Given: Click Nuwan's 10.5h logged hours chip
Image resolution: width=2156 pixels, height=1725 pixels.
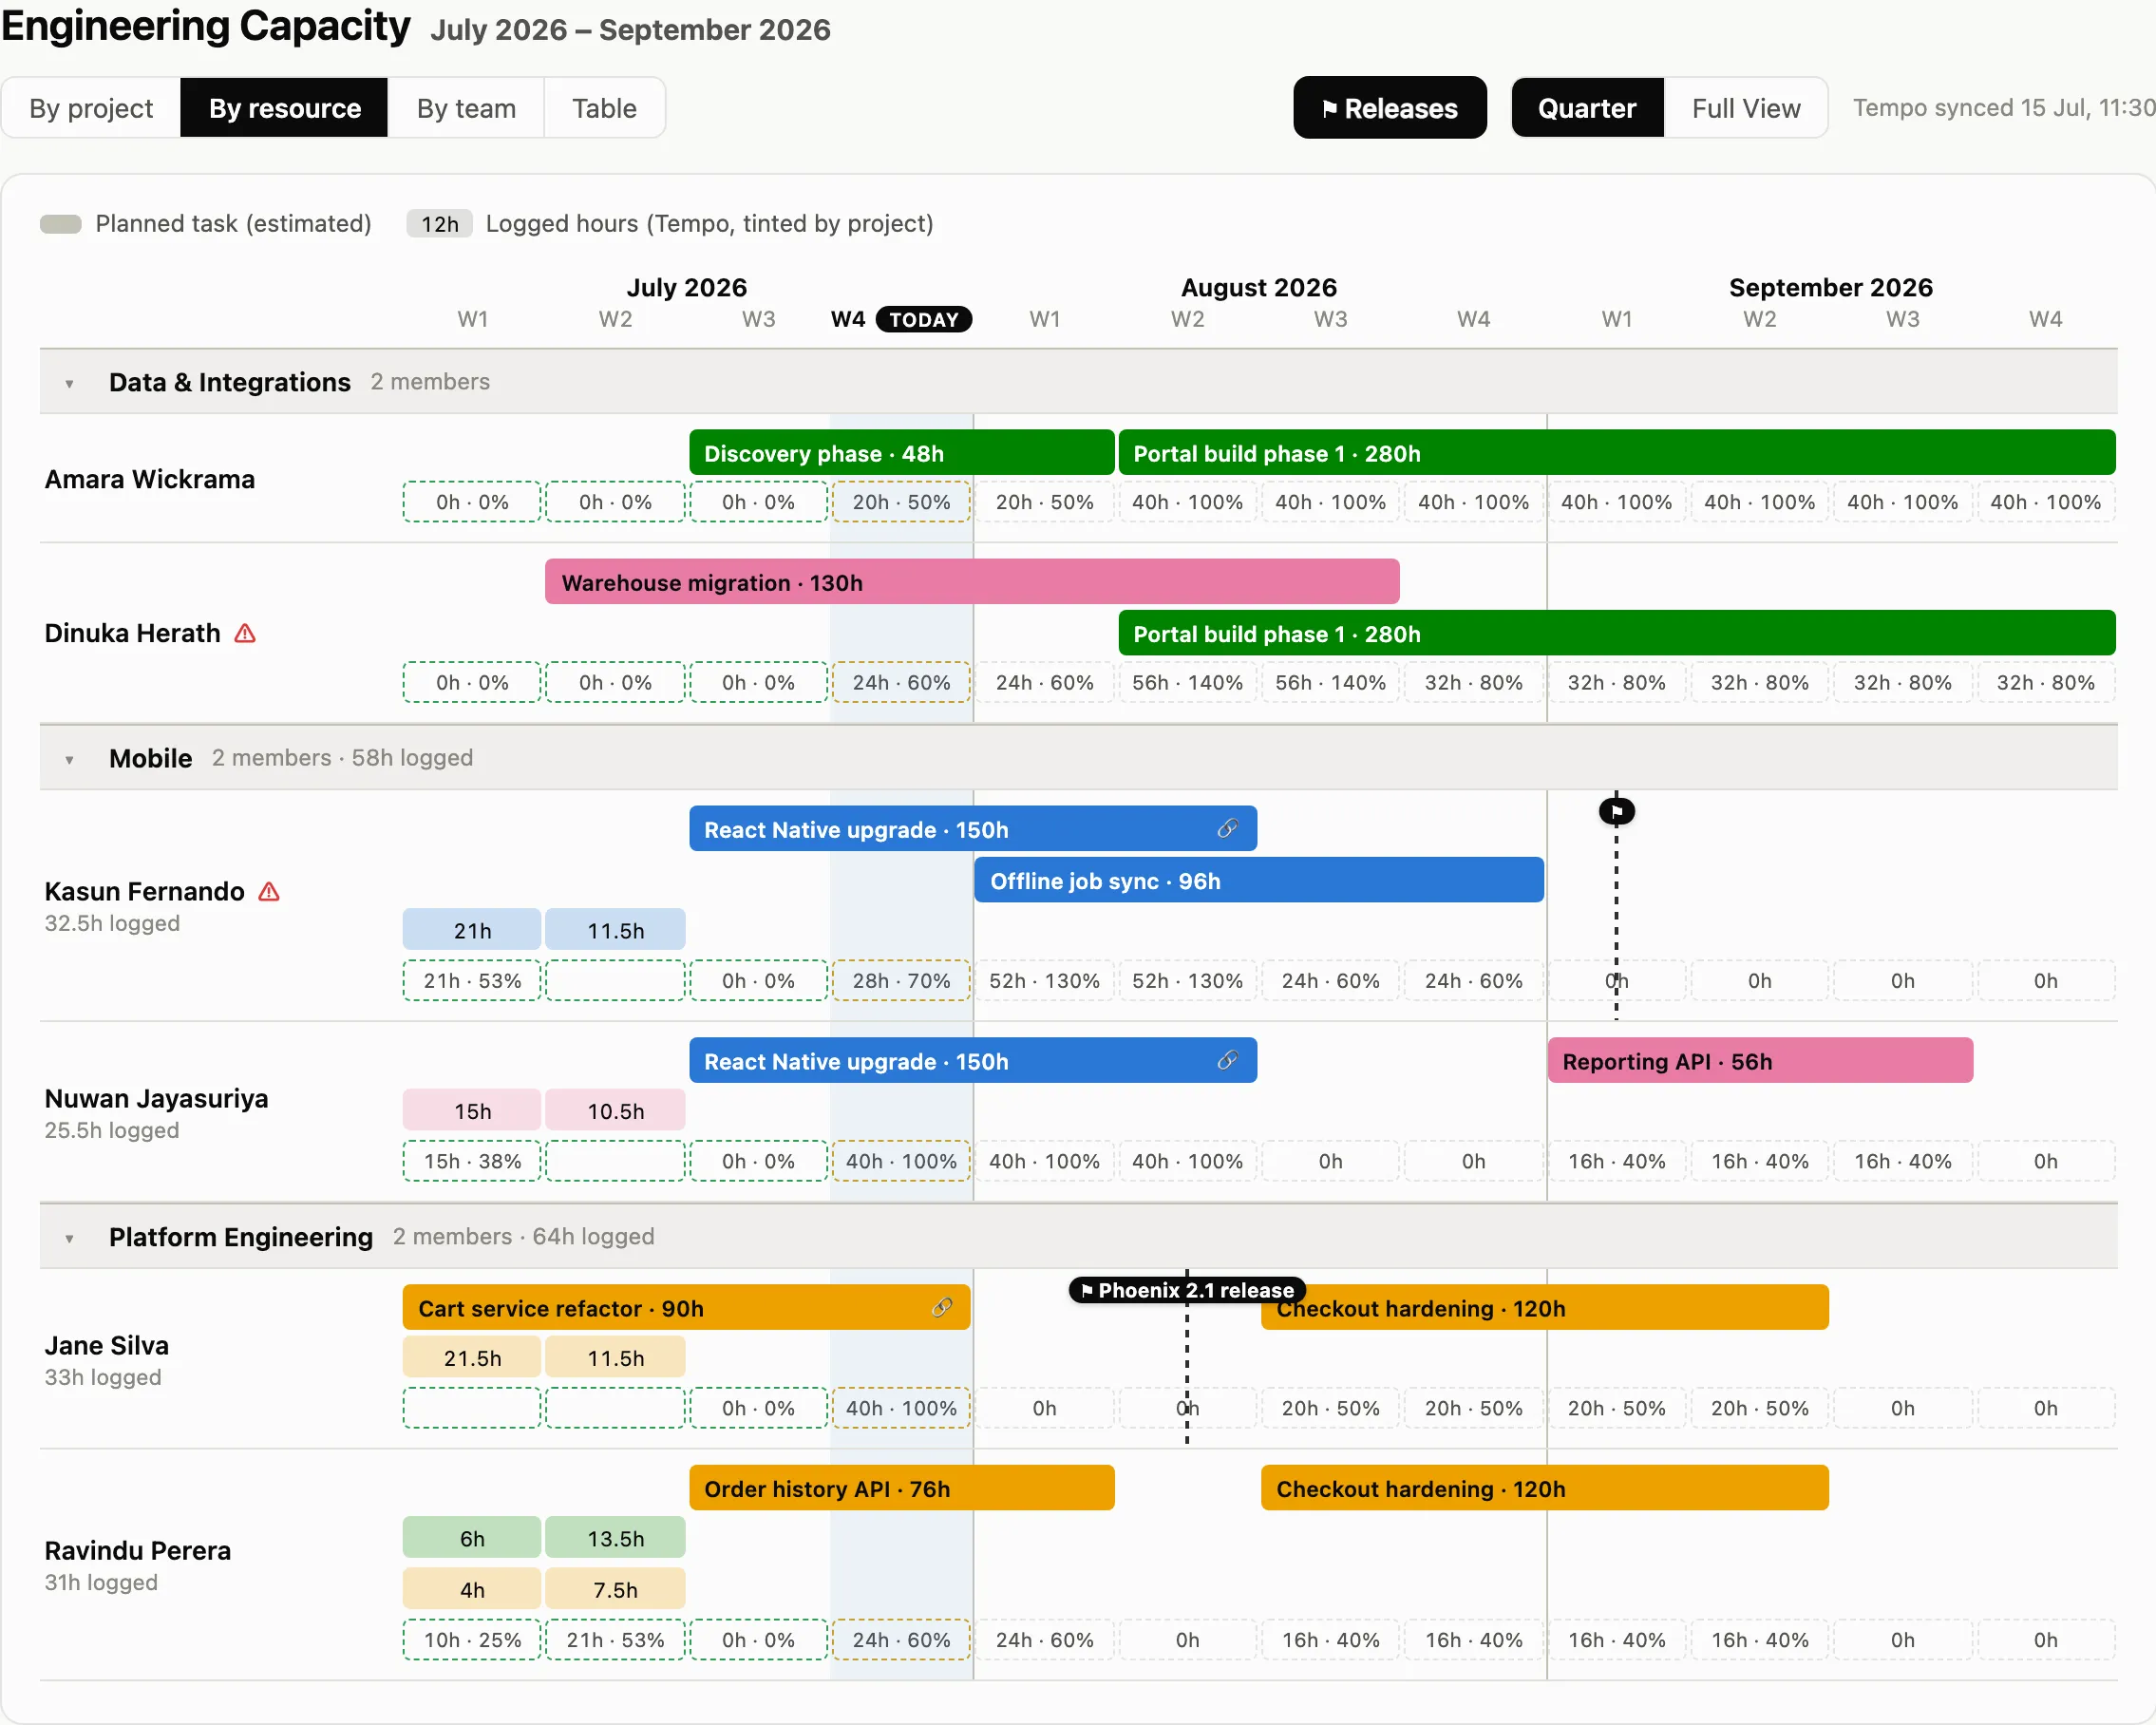Looking at the screenshot, I should (x=615, y=1110).
